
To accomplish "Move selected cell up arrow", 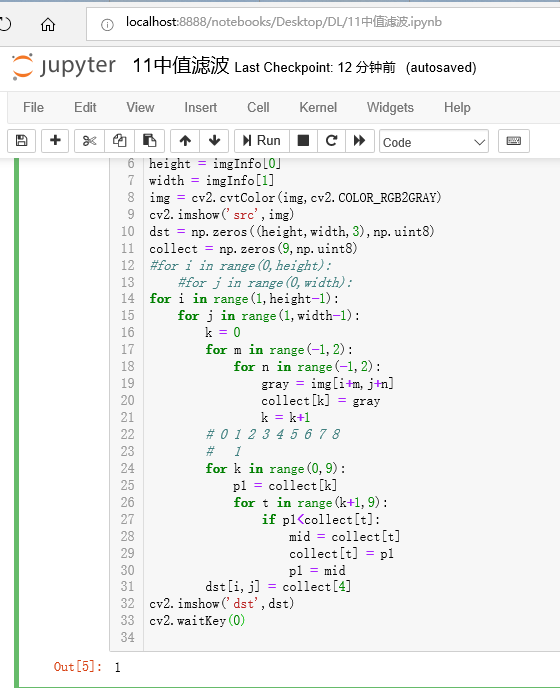I will (x=185, y=141).
